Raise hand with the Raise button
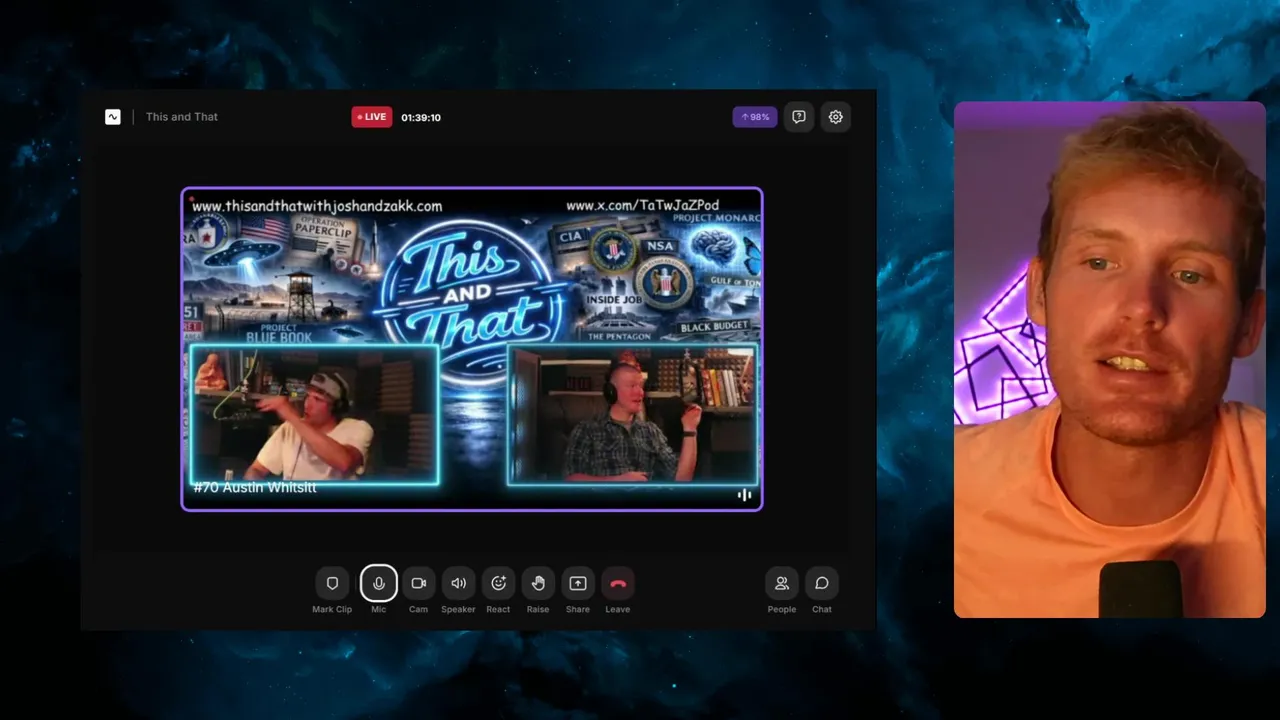 click(x=538, y=583)
